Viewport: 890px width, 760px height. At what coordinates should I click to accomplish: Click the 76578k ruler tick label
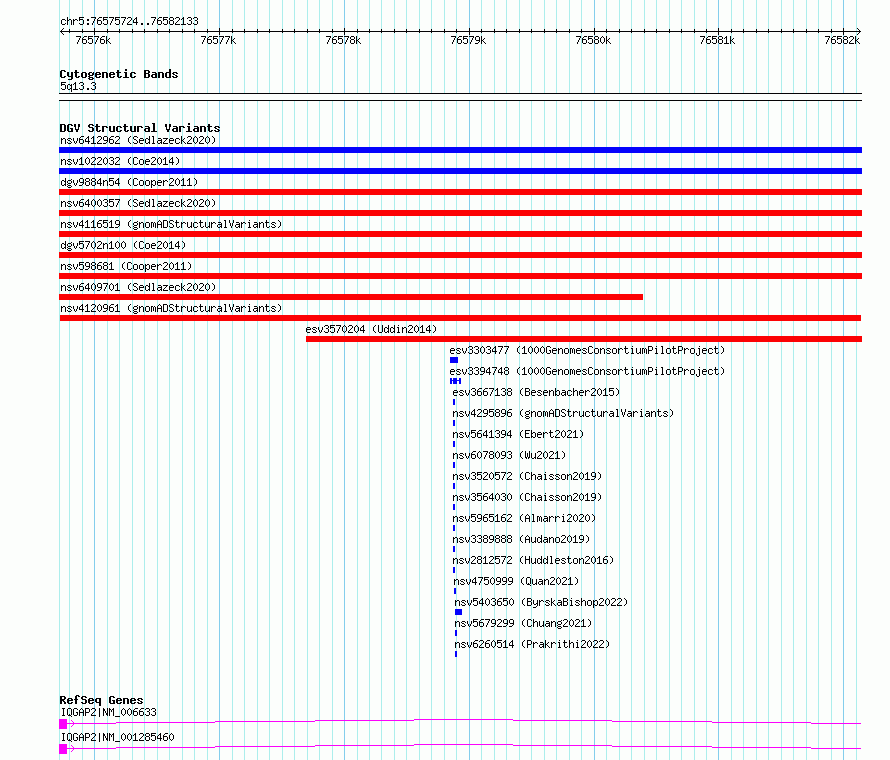tap(343, 40)
